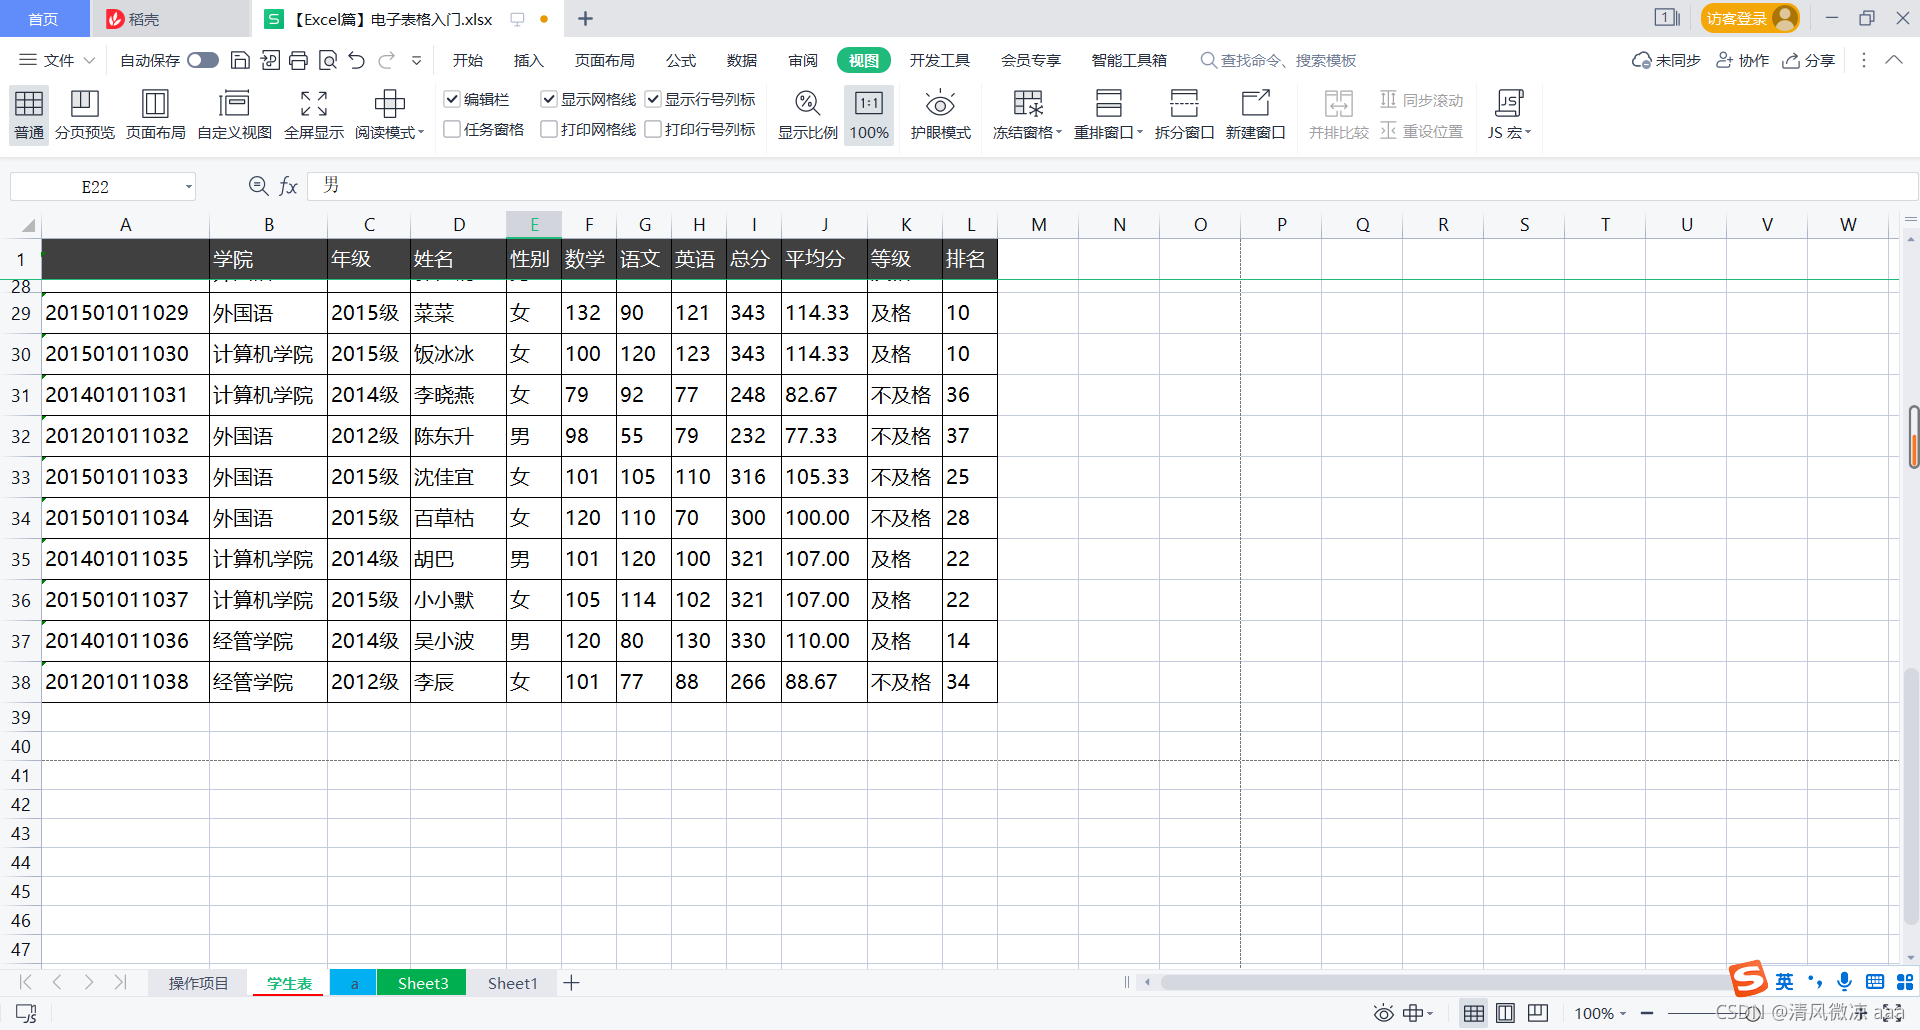
Task: Uncheck 显示行号列标 show headings
Action: coord(653,99)
